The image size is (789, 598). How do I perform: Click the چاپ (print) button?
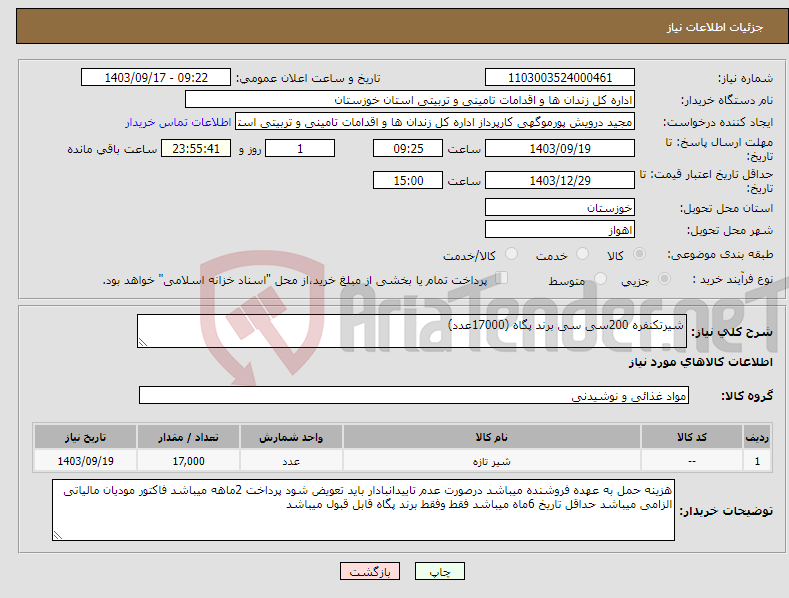tap(439, 571)
